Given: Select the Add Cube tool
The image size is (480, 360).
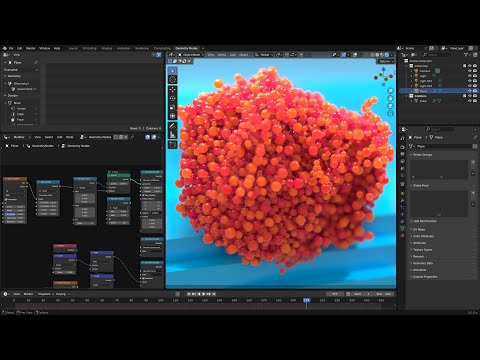Looking at the screenshot, I should point(172,145).
